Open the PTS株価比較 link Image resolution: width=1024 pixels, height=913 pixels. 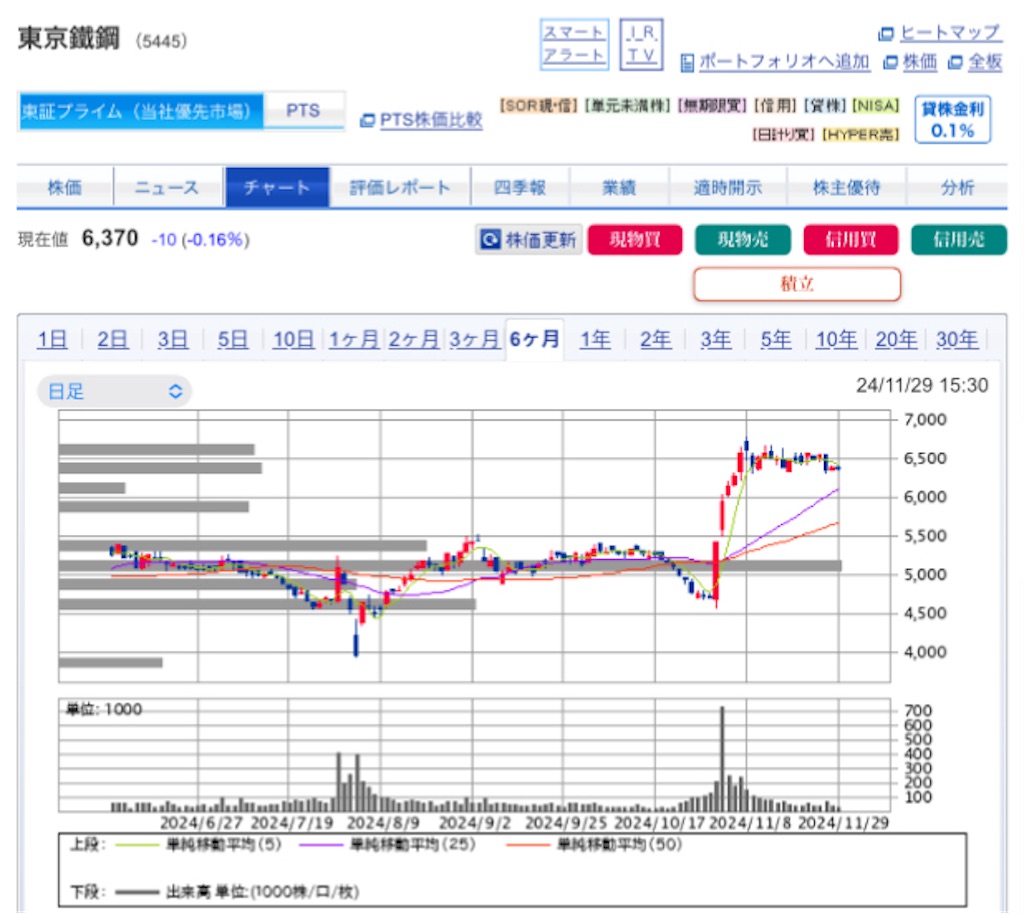click(x=431, y=120)
